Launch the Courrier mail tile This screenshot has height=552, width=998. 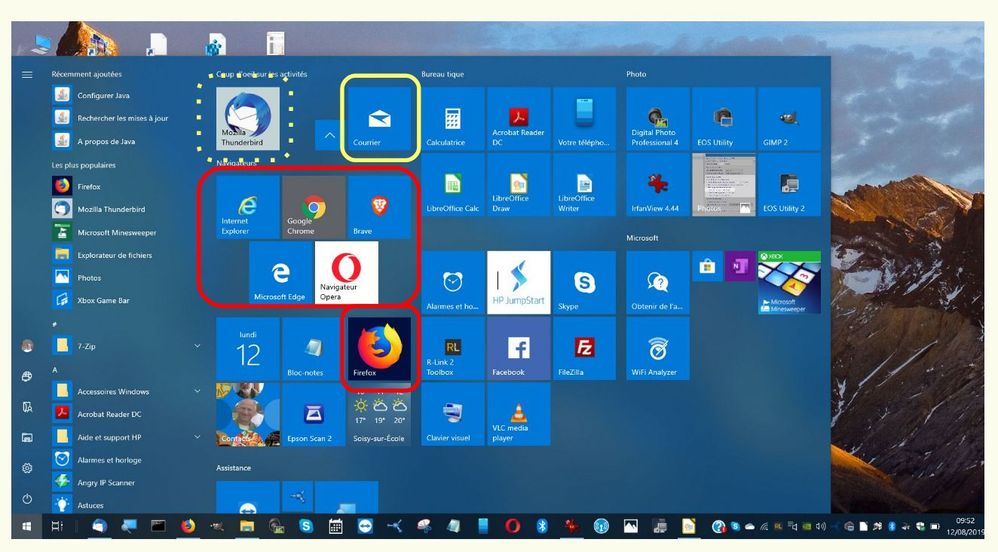[379, 118]
